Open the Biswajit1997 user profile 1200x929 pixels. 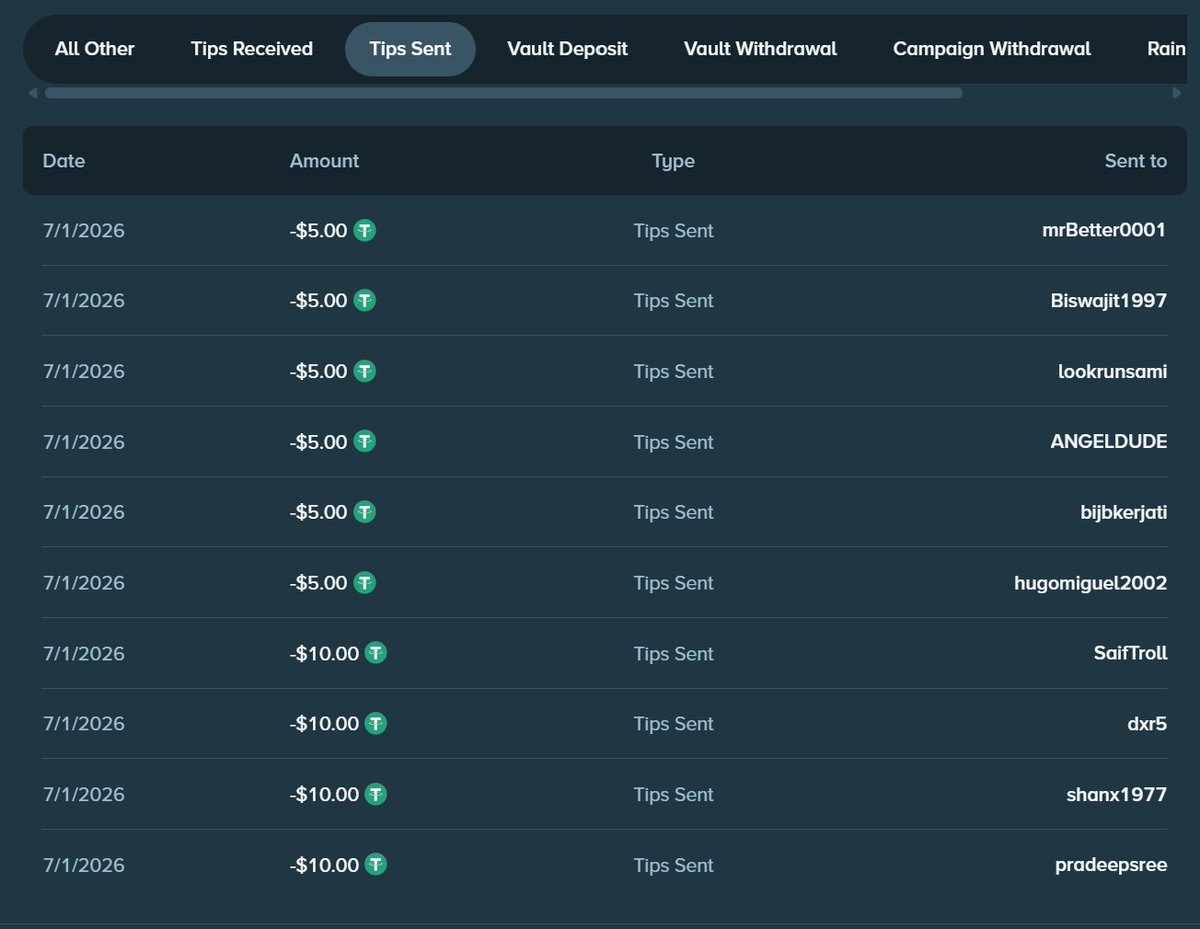[1109, 300]
